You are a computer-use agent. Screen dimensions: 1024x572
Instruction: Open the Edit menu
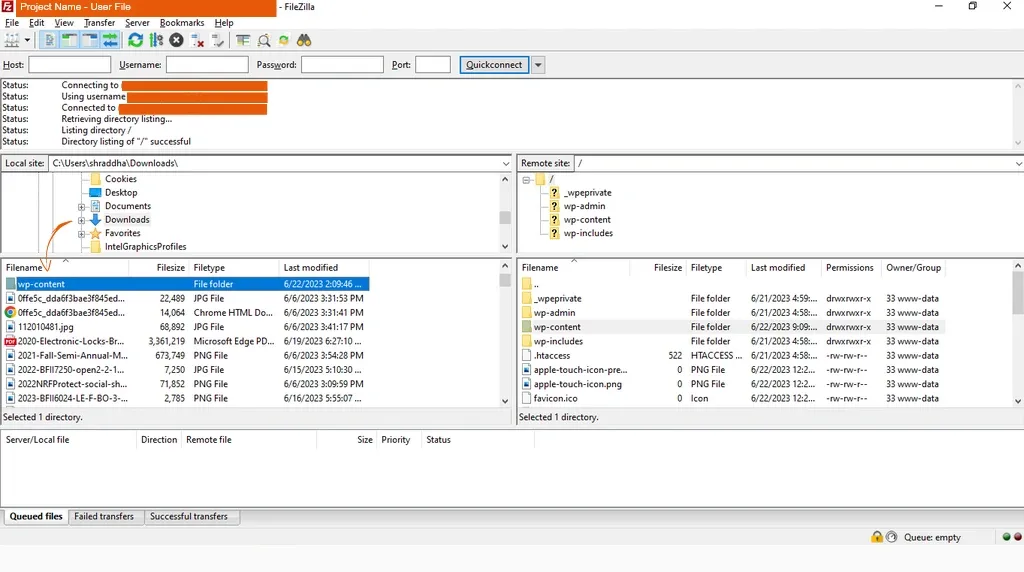(x=37, y=22)
